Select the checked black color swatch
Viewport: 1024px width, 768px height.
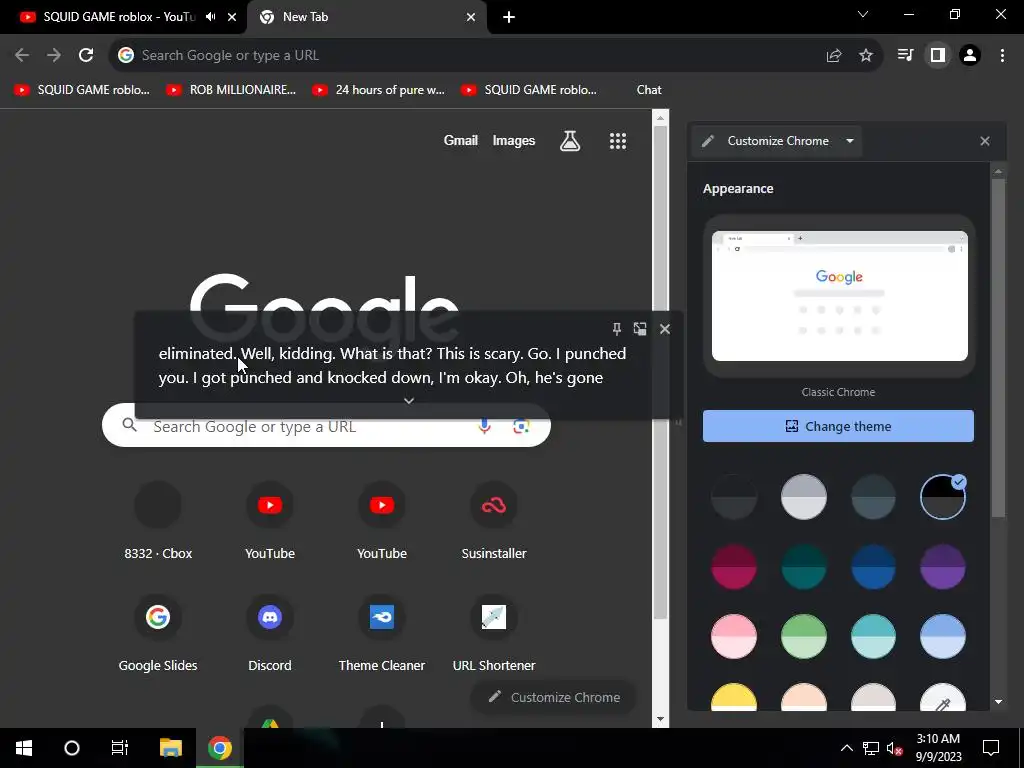coord(942,496)
